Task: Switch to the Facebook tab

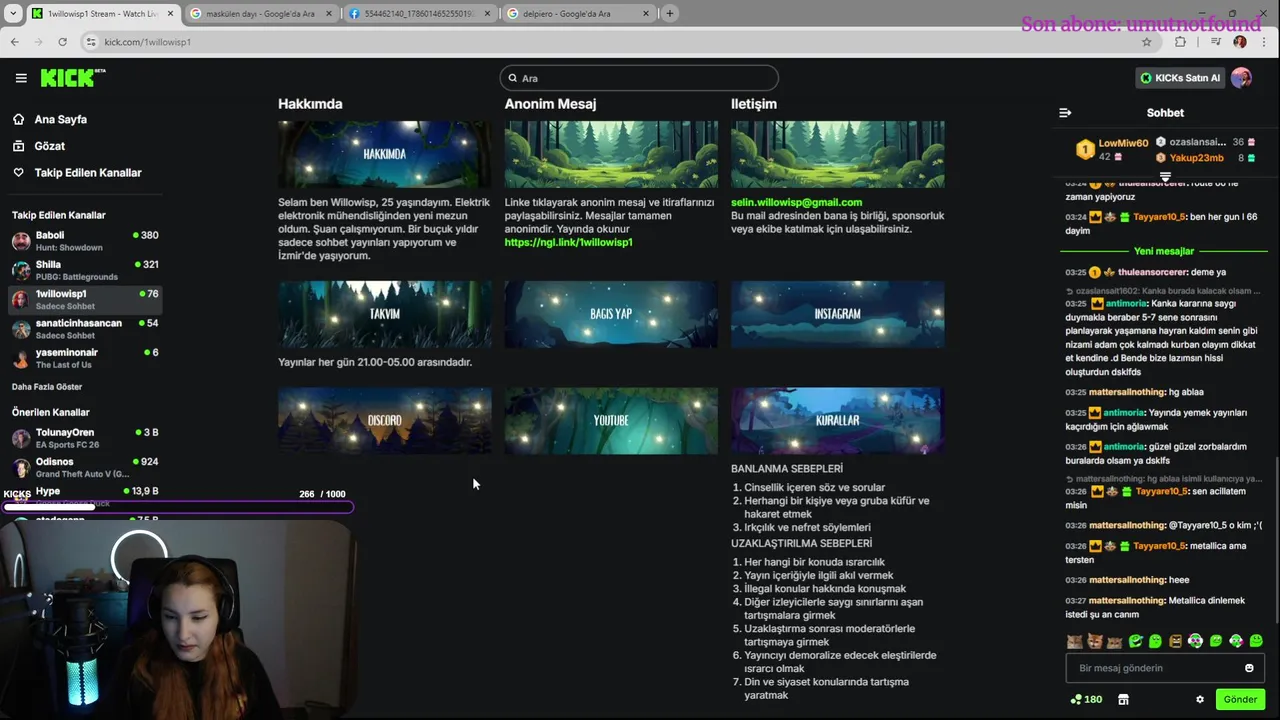Action: click(x=418, y=14)
